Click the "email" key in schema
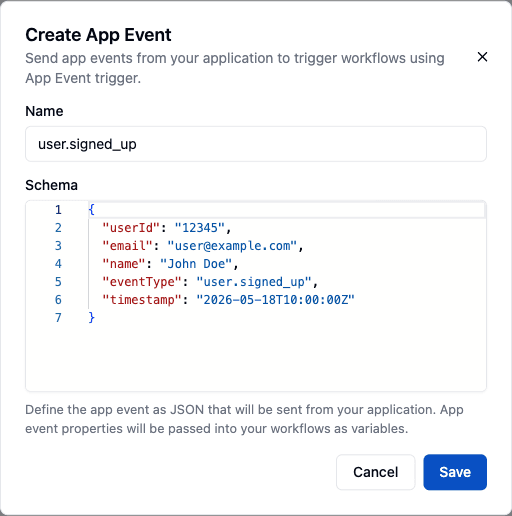This screenshot has height=516, width=512. coord(128,246)
